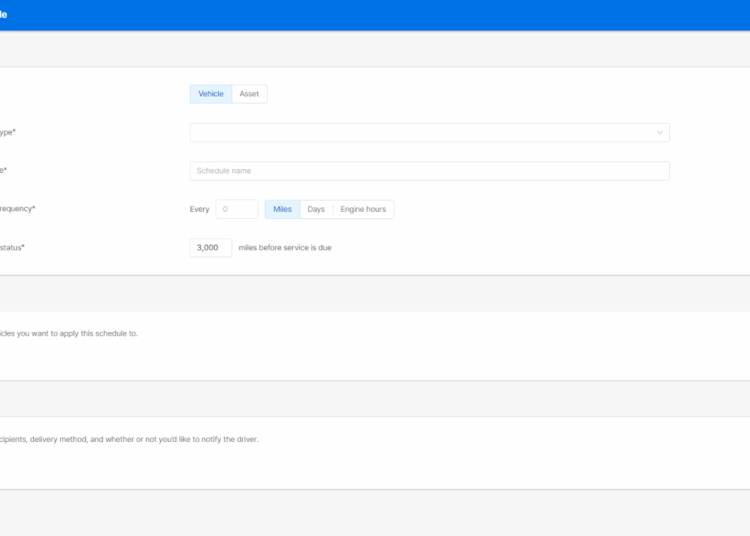The height and width of the screenshot is (536, 750).
Task: Open the empty type combo box
Action: (x=420, y=132)
